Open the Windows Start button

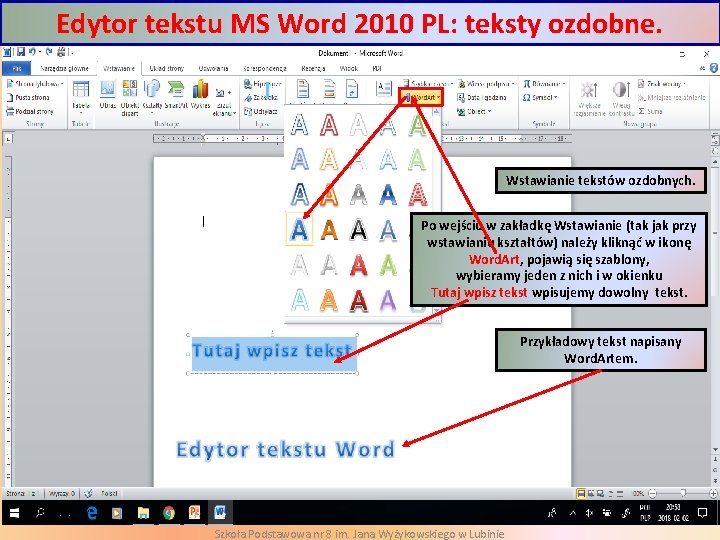(14, 513)
